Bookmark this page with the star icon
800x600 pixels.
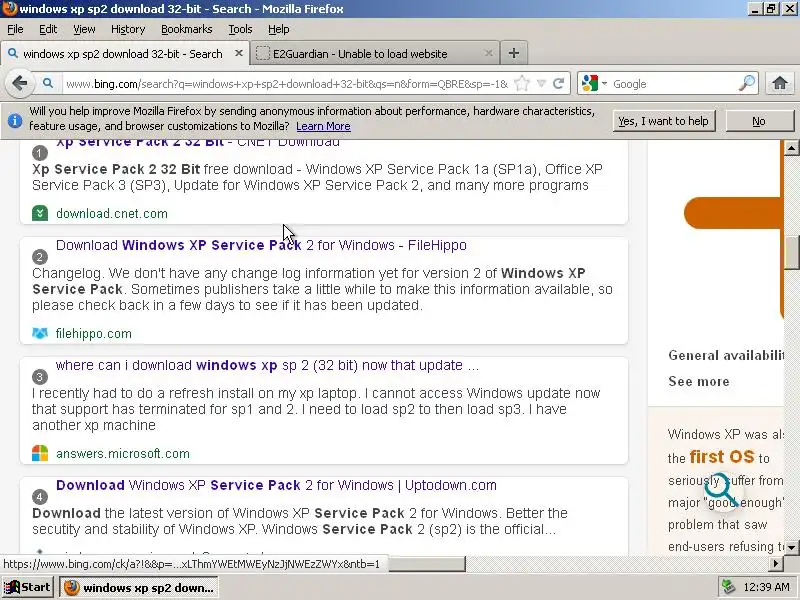pyautogui.click(x=522, y=83)
